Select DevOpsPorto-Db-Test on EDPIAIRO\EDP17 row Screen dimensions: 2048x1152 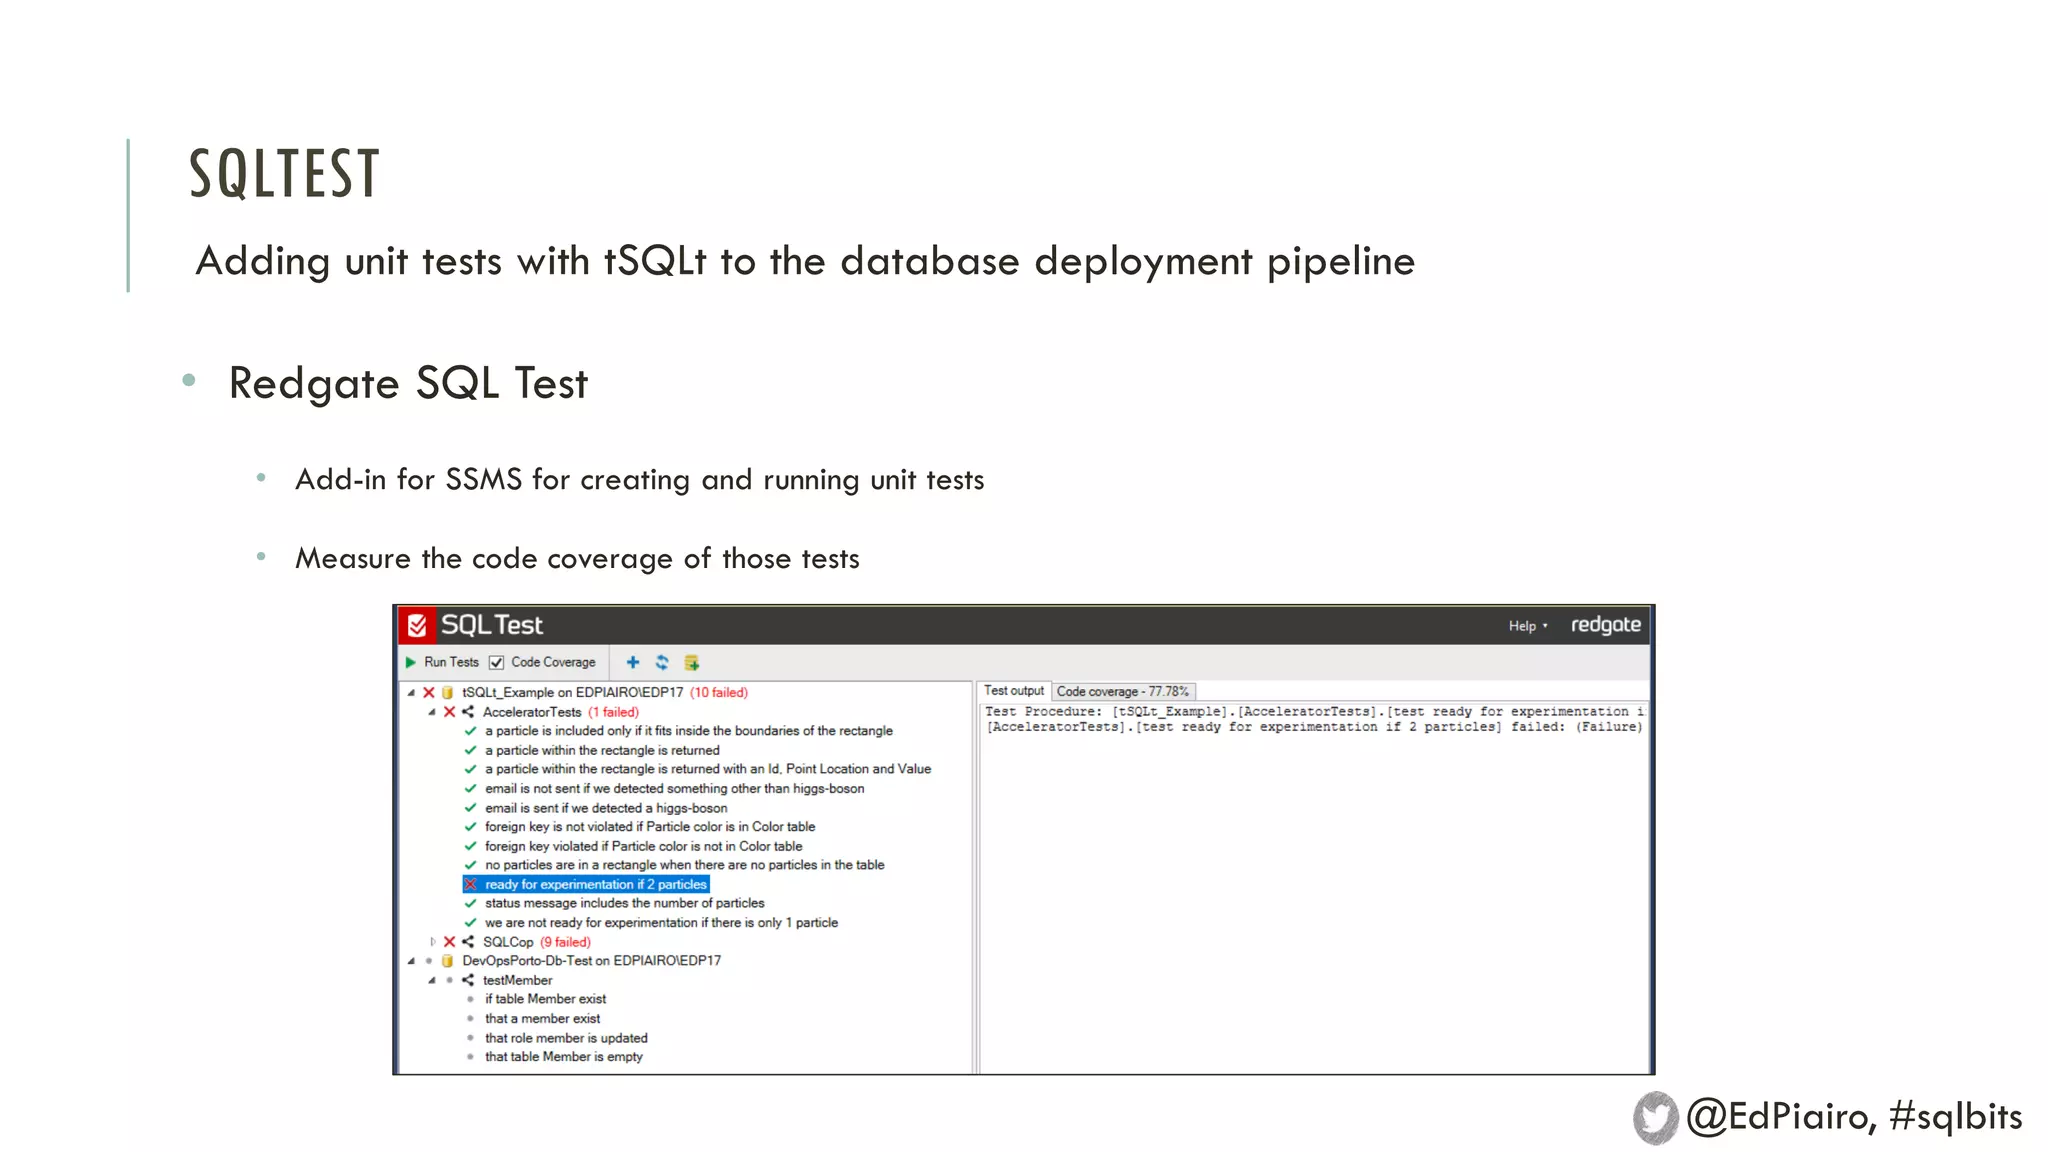[591, 961]
